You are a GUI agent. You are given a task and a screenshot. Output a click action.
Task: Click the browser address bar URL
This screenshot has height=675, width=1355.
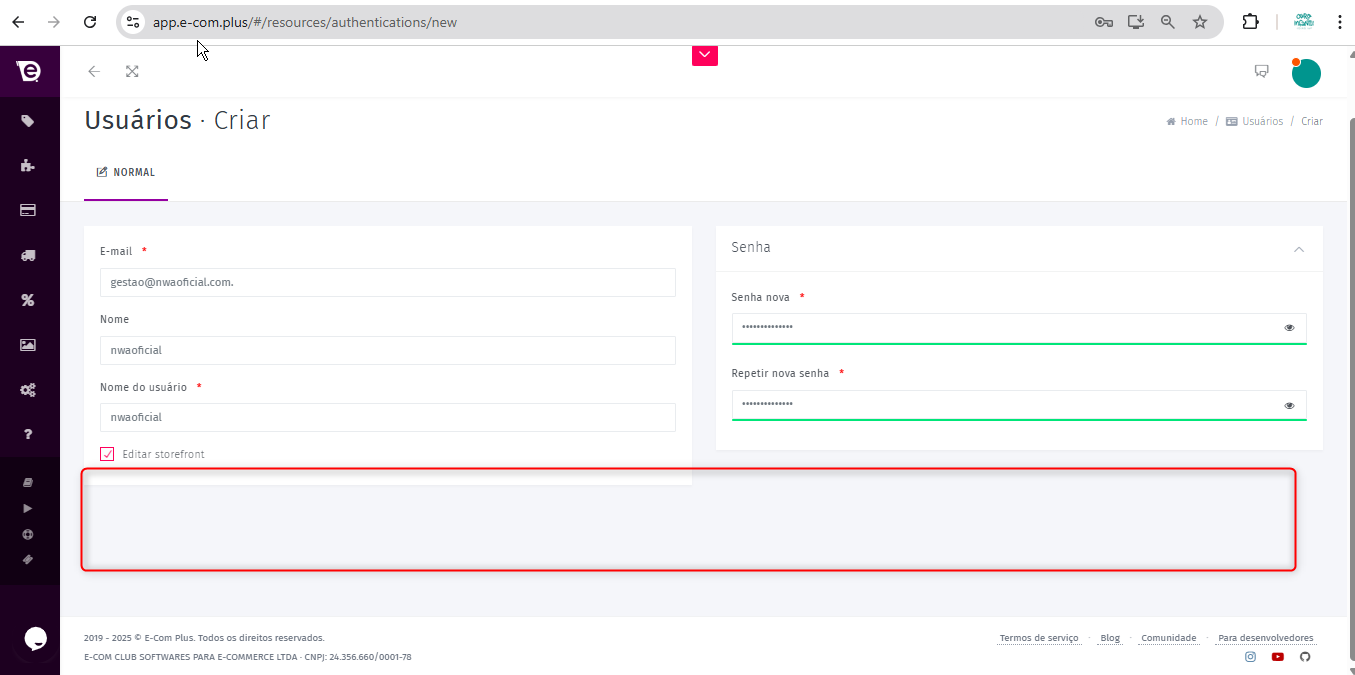(x=305, y=22)
